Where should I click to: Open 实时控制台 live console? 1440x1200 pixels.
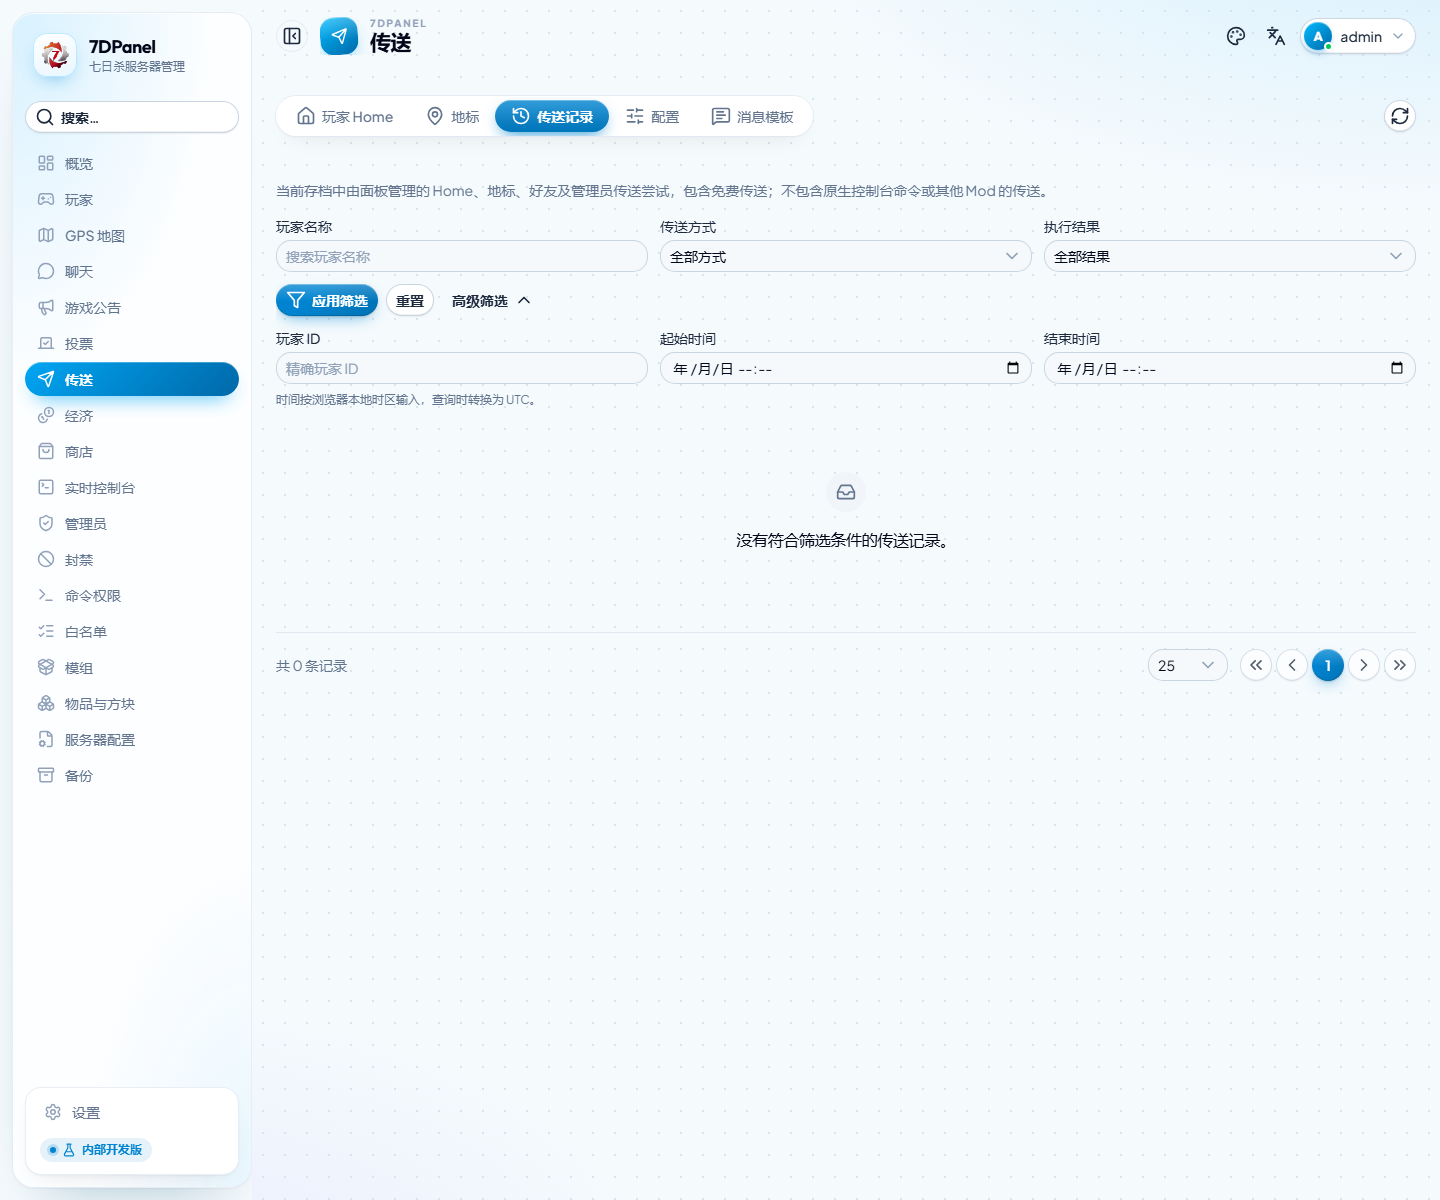132,488
